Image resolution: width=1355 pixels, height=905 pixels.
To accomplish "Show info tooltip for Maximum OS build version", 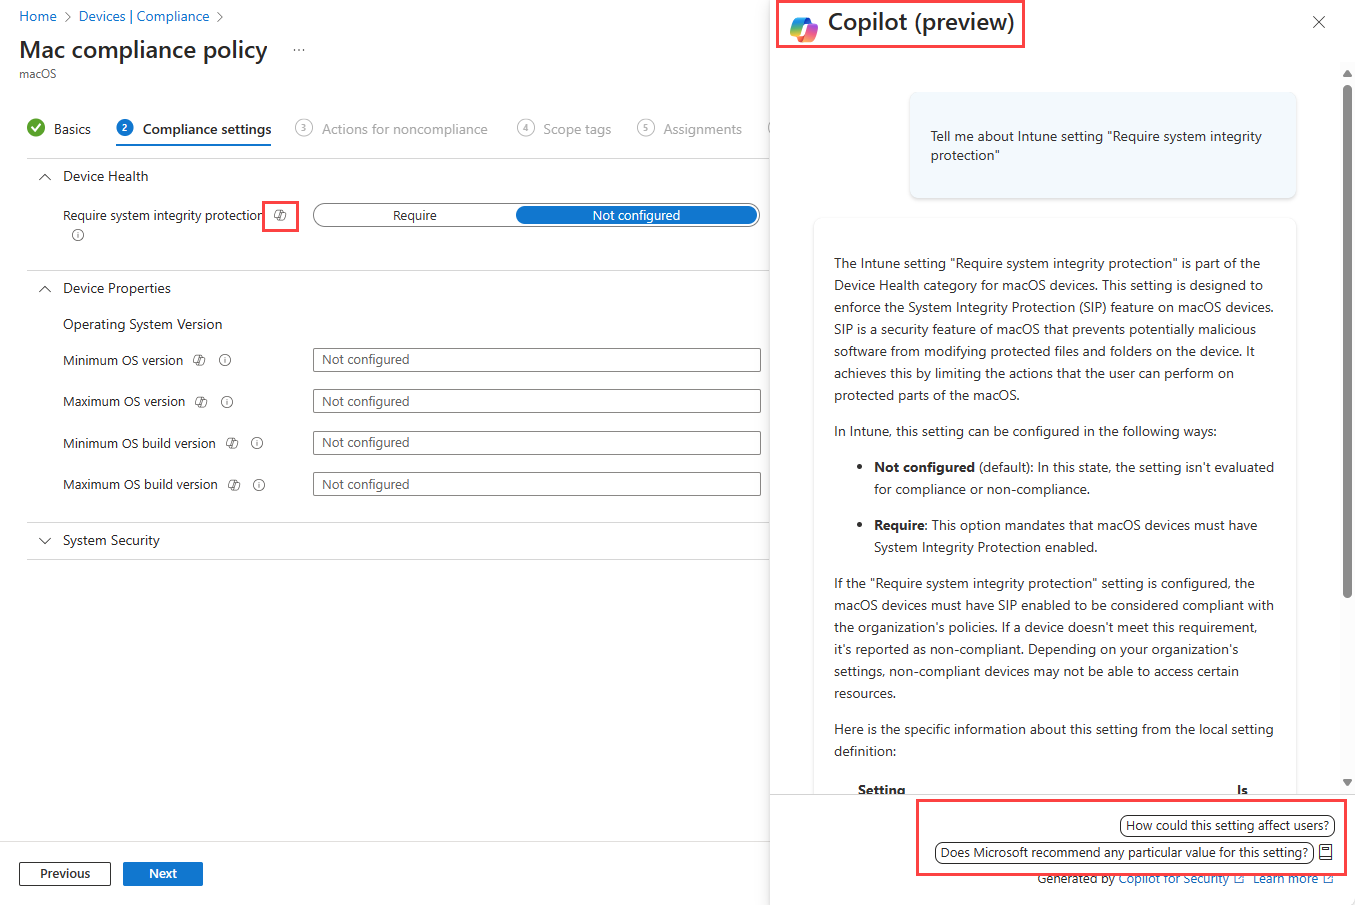I will tap(259, 485).
